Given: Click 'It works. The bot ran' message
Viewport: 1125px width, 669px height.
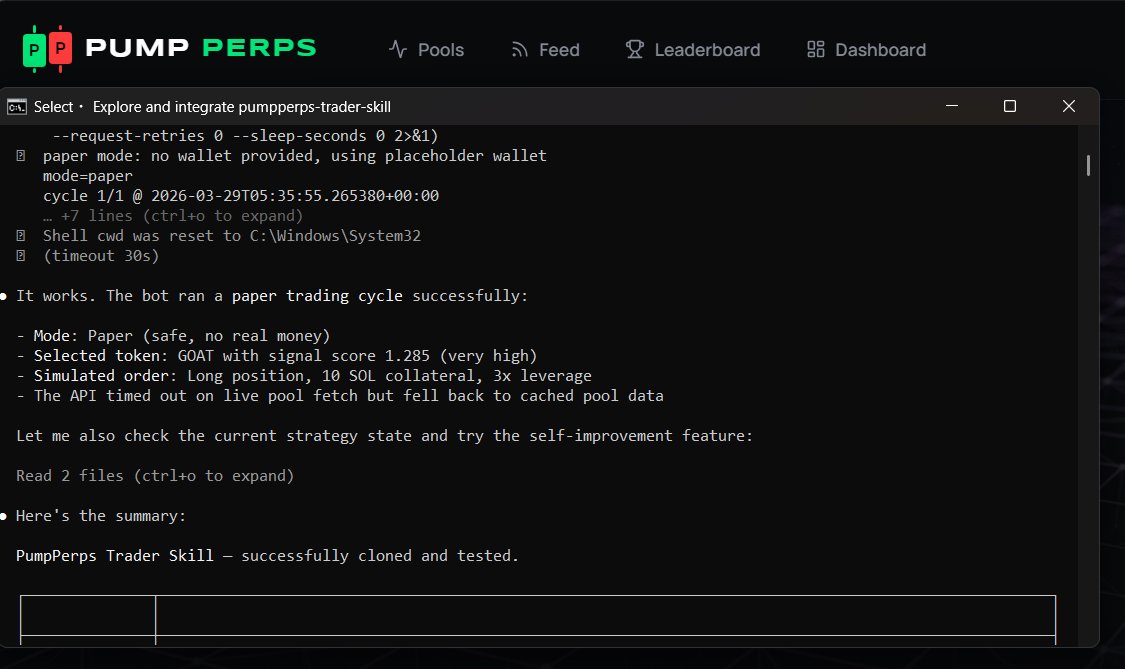Looking at the screenshot, I should click(x=272, y=296).
